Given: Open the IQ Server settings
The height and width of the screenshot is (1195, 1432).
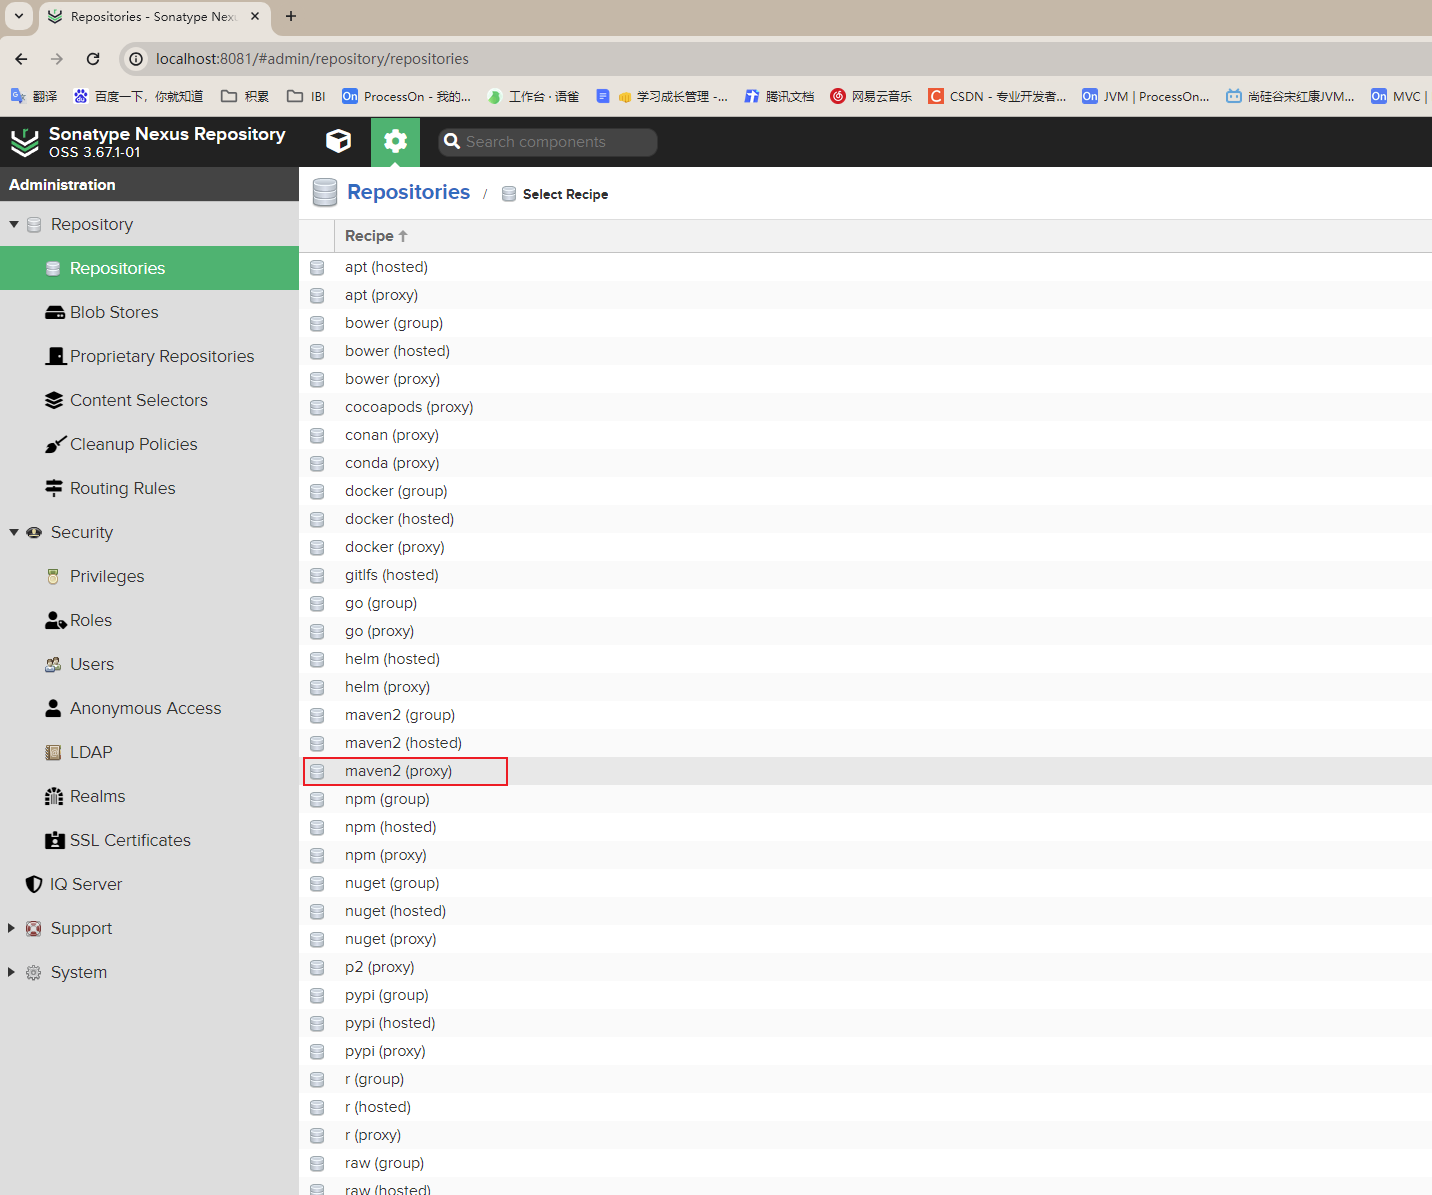Looking at the screenshot, I should 85,884.
